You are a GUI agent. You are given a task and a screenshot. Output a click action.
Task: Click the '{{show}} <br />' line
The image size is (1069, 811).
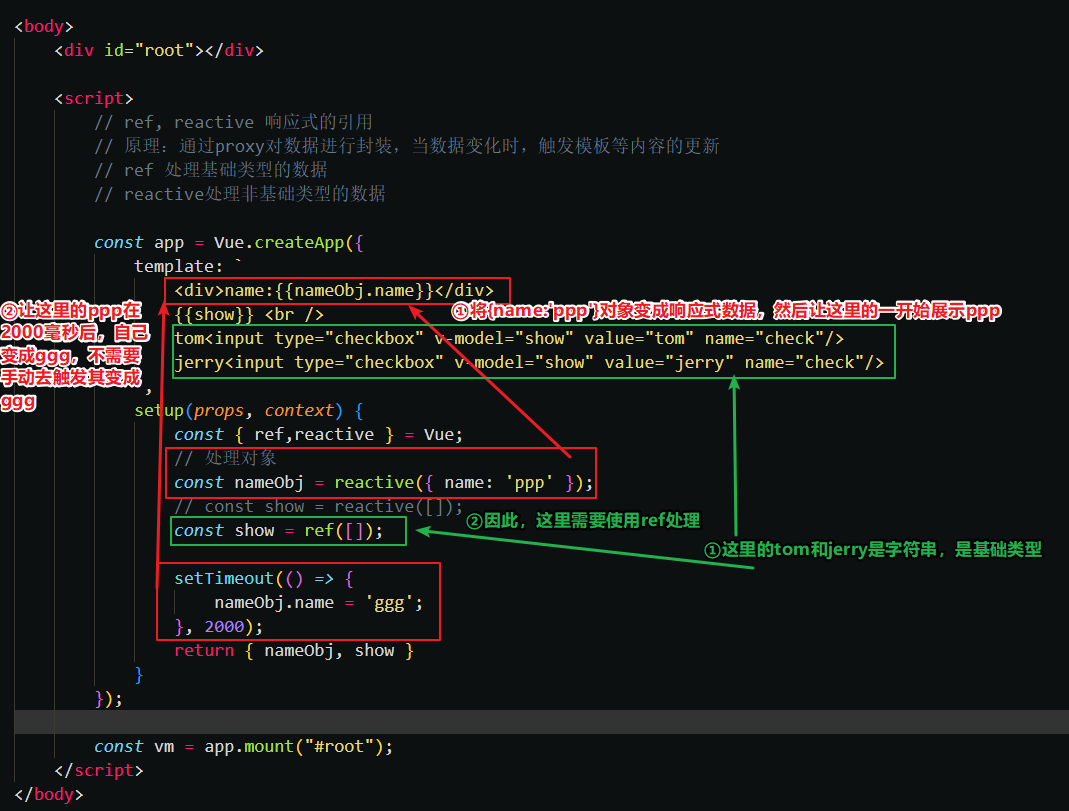coord(249,314)
